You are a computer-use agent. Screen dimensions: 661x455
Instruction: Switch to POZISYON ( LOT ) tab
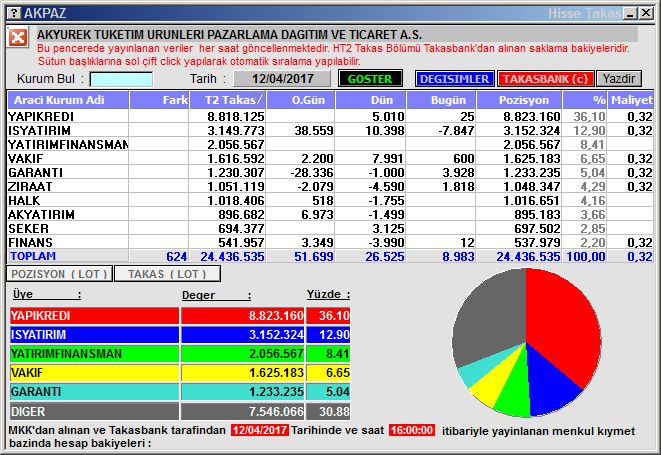(59, 274)
